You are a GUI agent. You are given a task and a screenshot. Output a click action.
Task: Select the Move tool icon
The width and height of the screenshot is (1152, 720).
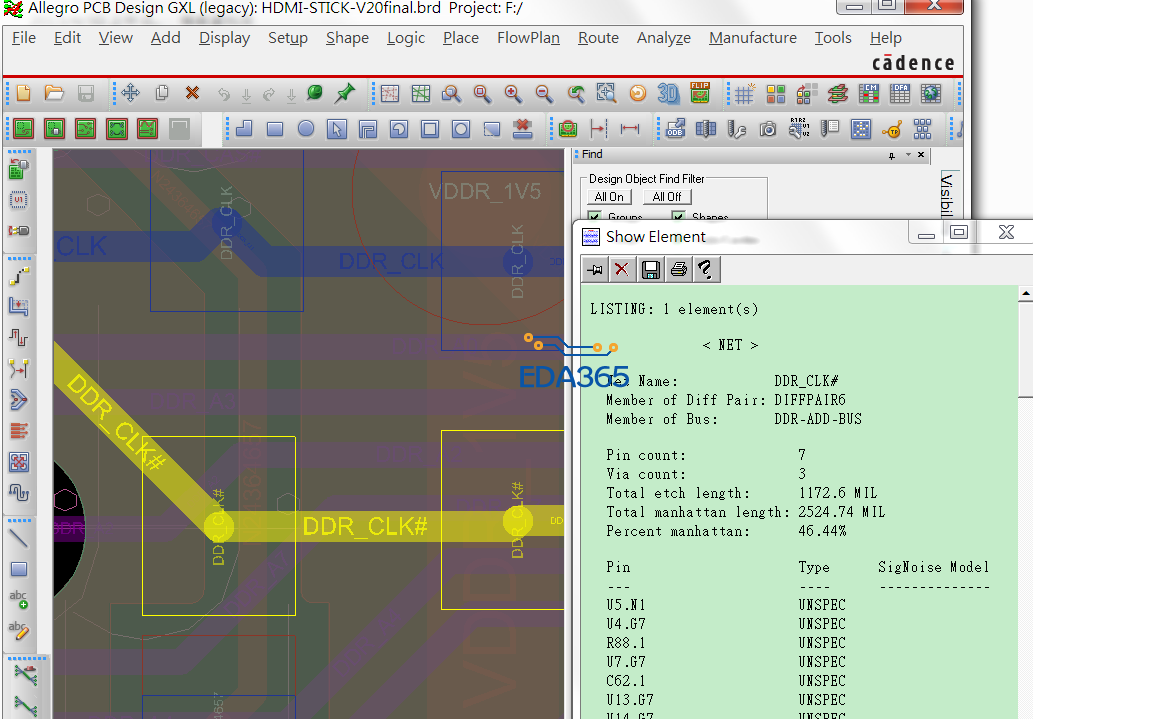point(130,94)
